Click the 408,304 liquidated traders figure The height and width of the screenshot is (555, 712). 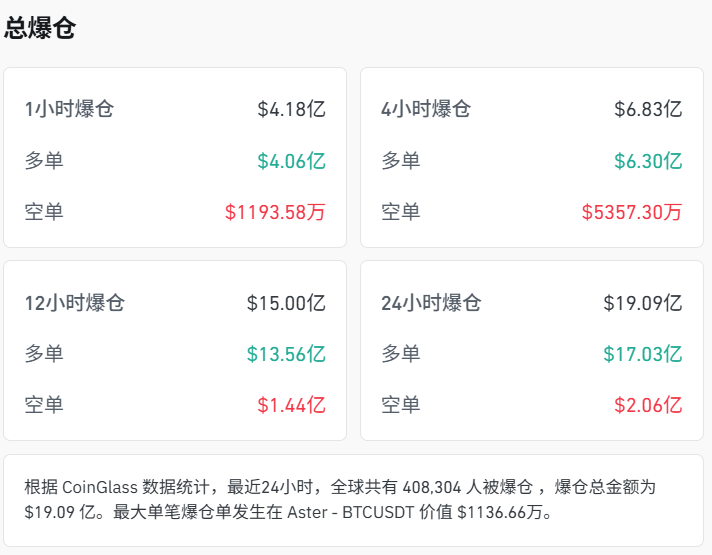click(436, 488)
